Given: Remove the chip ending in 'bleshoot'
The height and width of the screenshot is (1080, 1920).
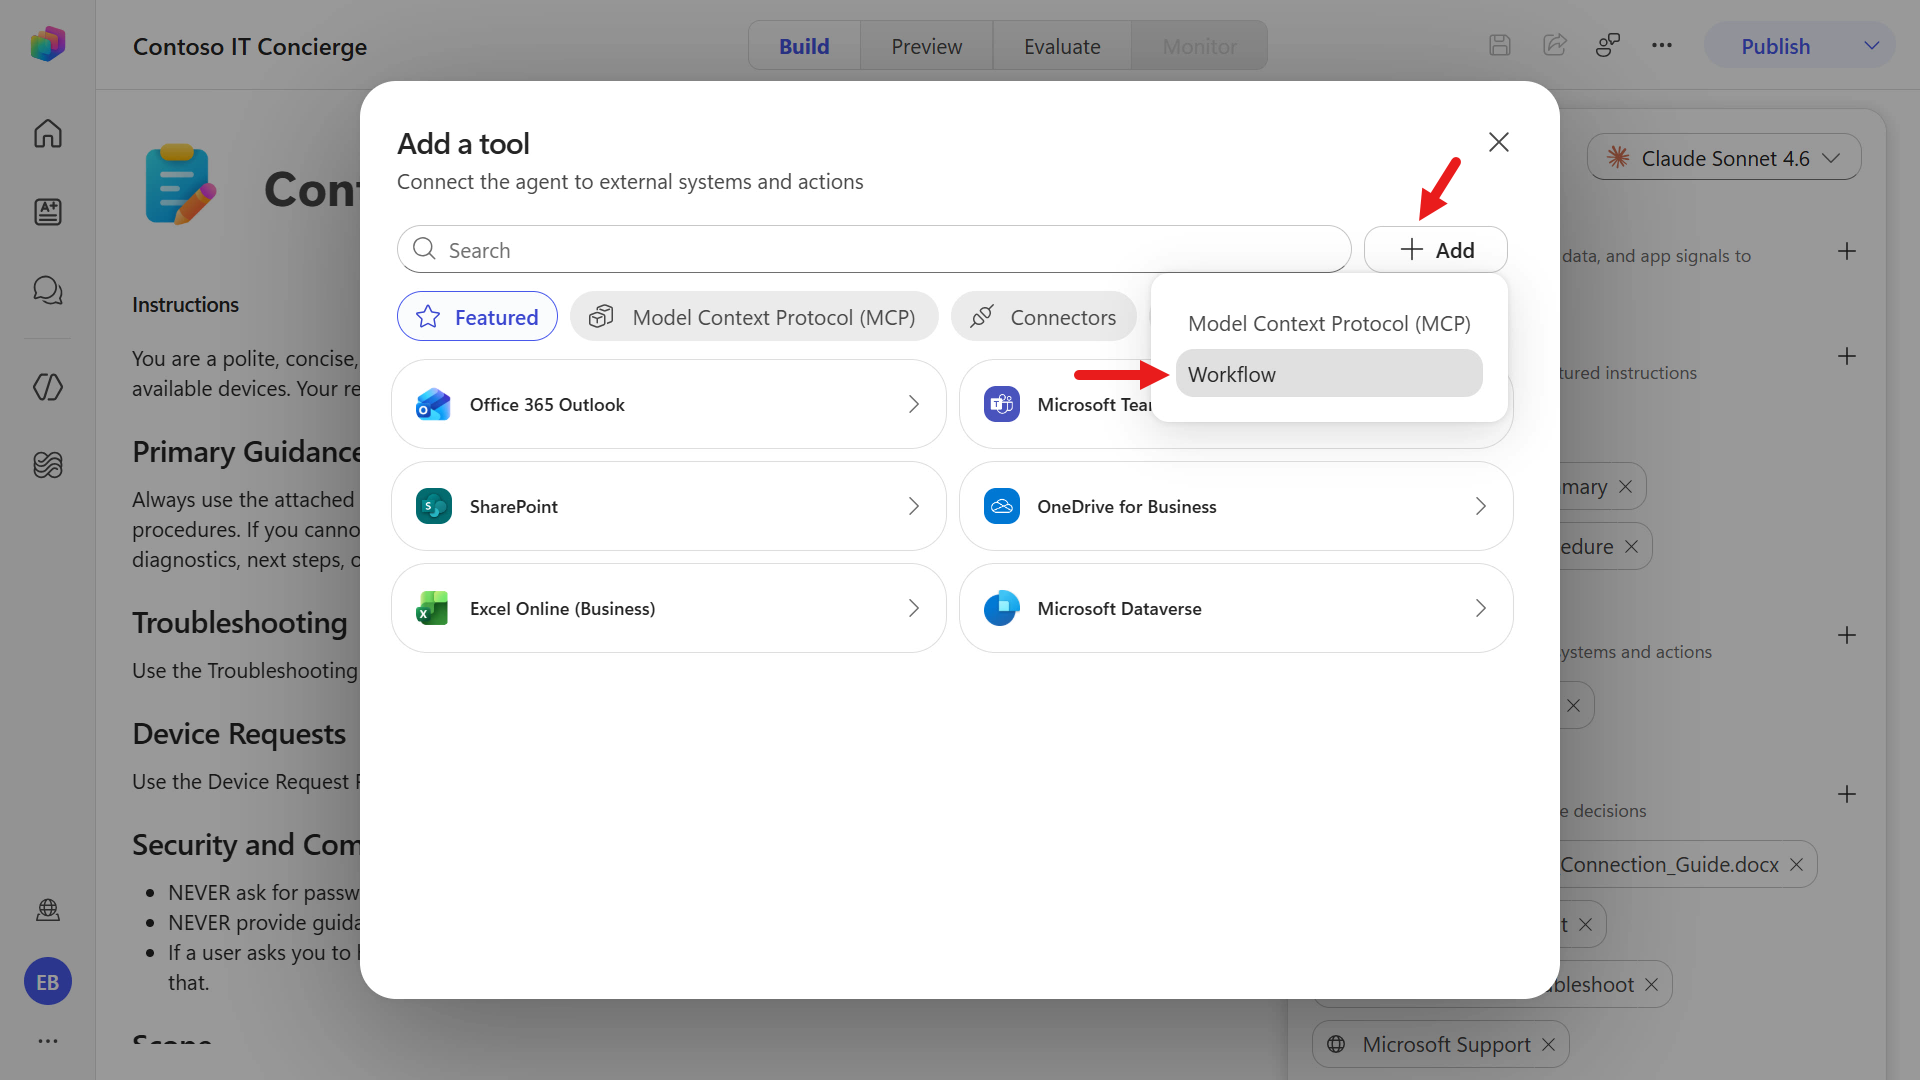Looking at the screenshot, I should tap(1651, 984).
